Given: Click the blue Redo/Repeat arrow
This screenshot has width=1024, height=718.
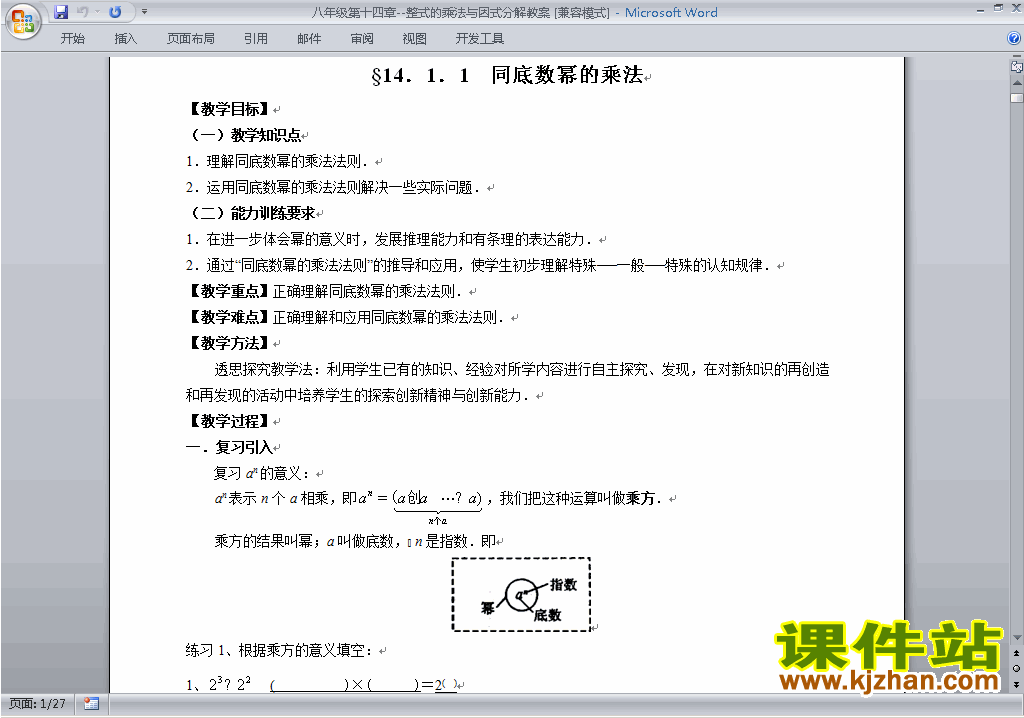Looking at the screenshot, I should 115,12.
